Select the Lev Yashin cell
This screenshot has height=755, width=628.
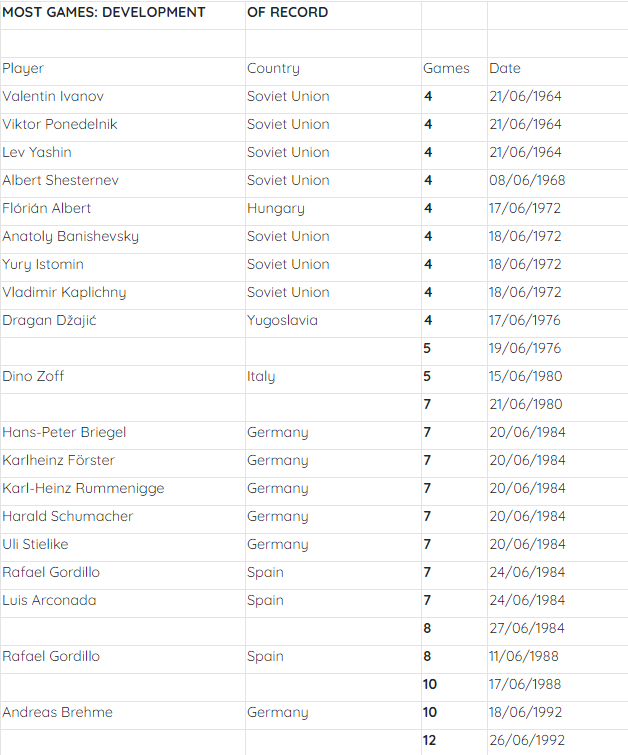click(x=123, y=155)
